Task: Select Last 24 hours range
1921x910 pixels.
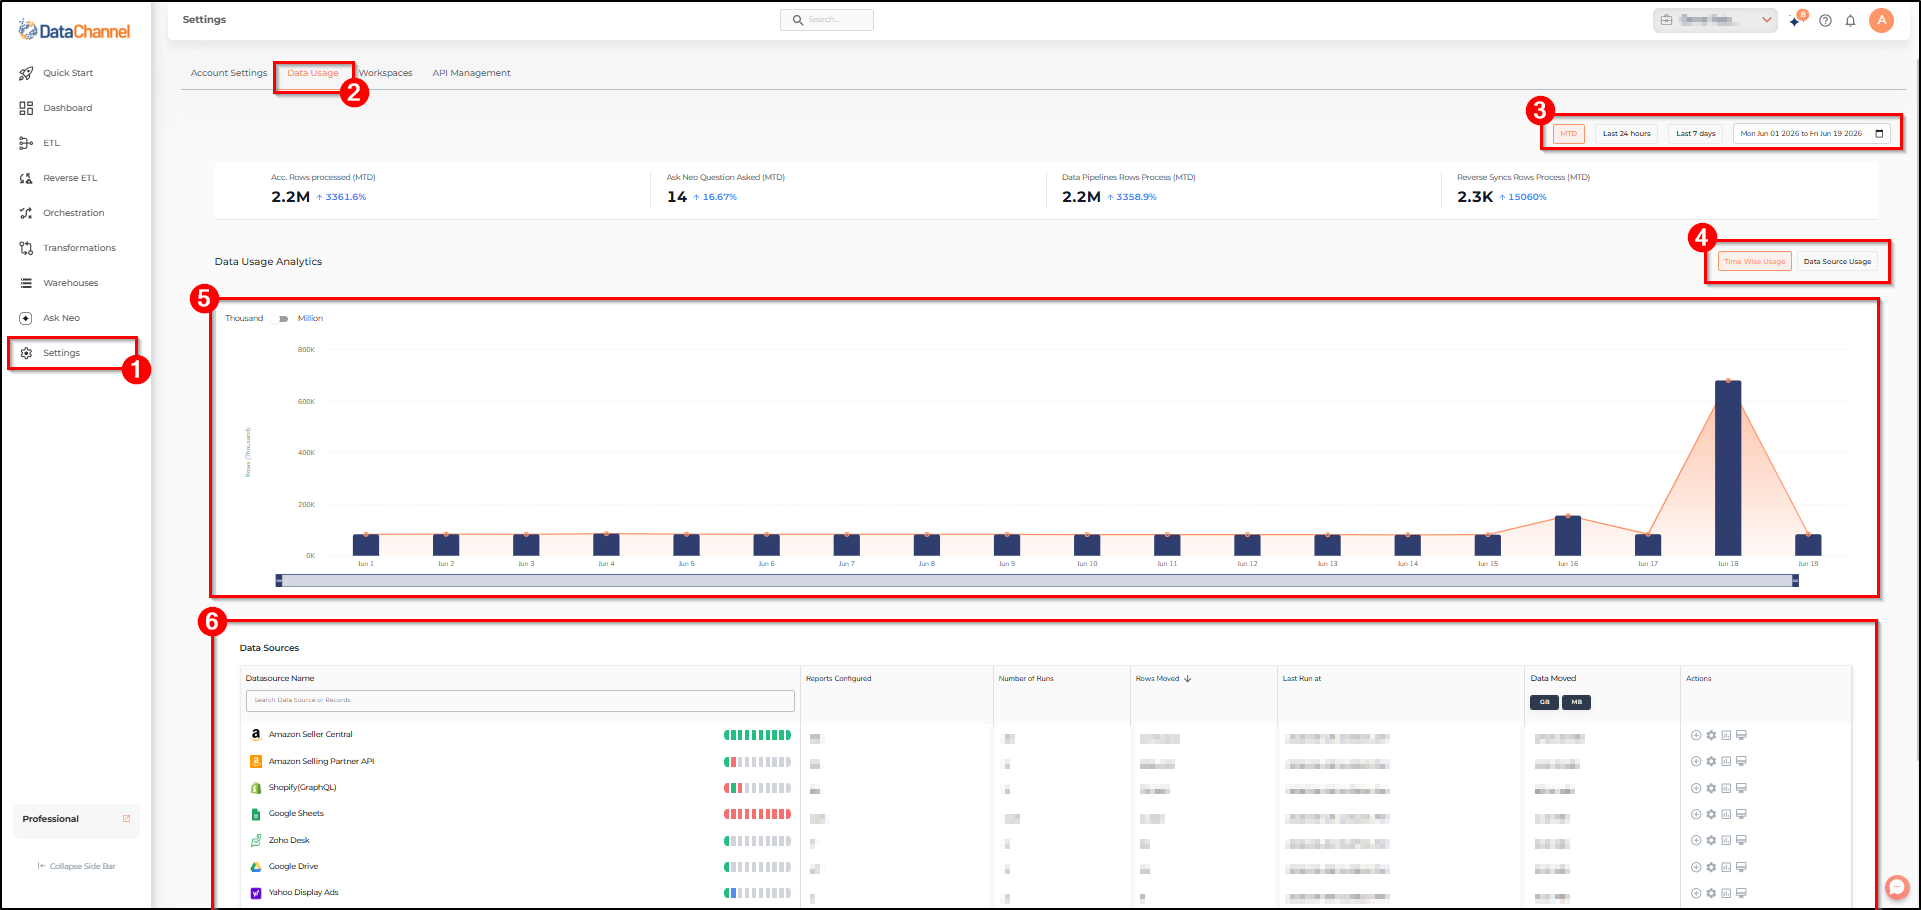Action: tap(1626, 134)
